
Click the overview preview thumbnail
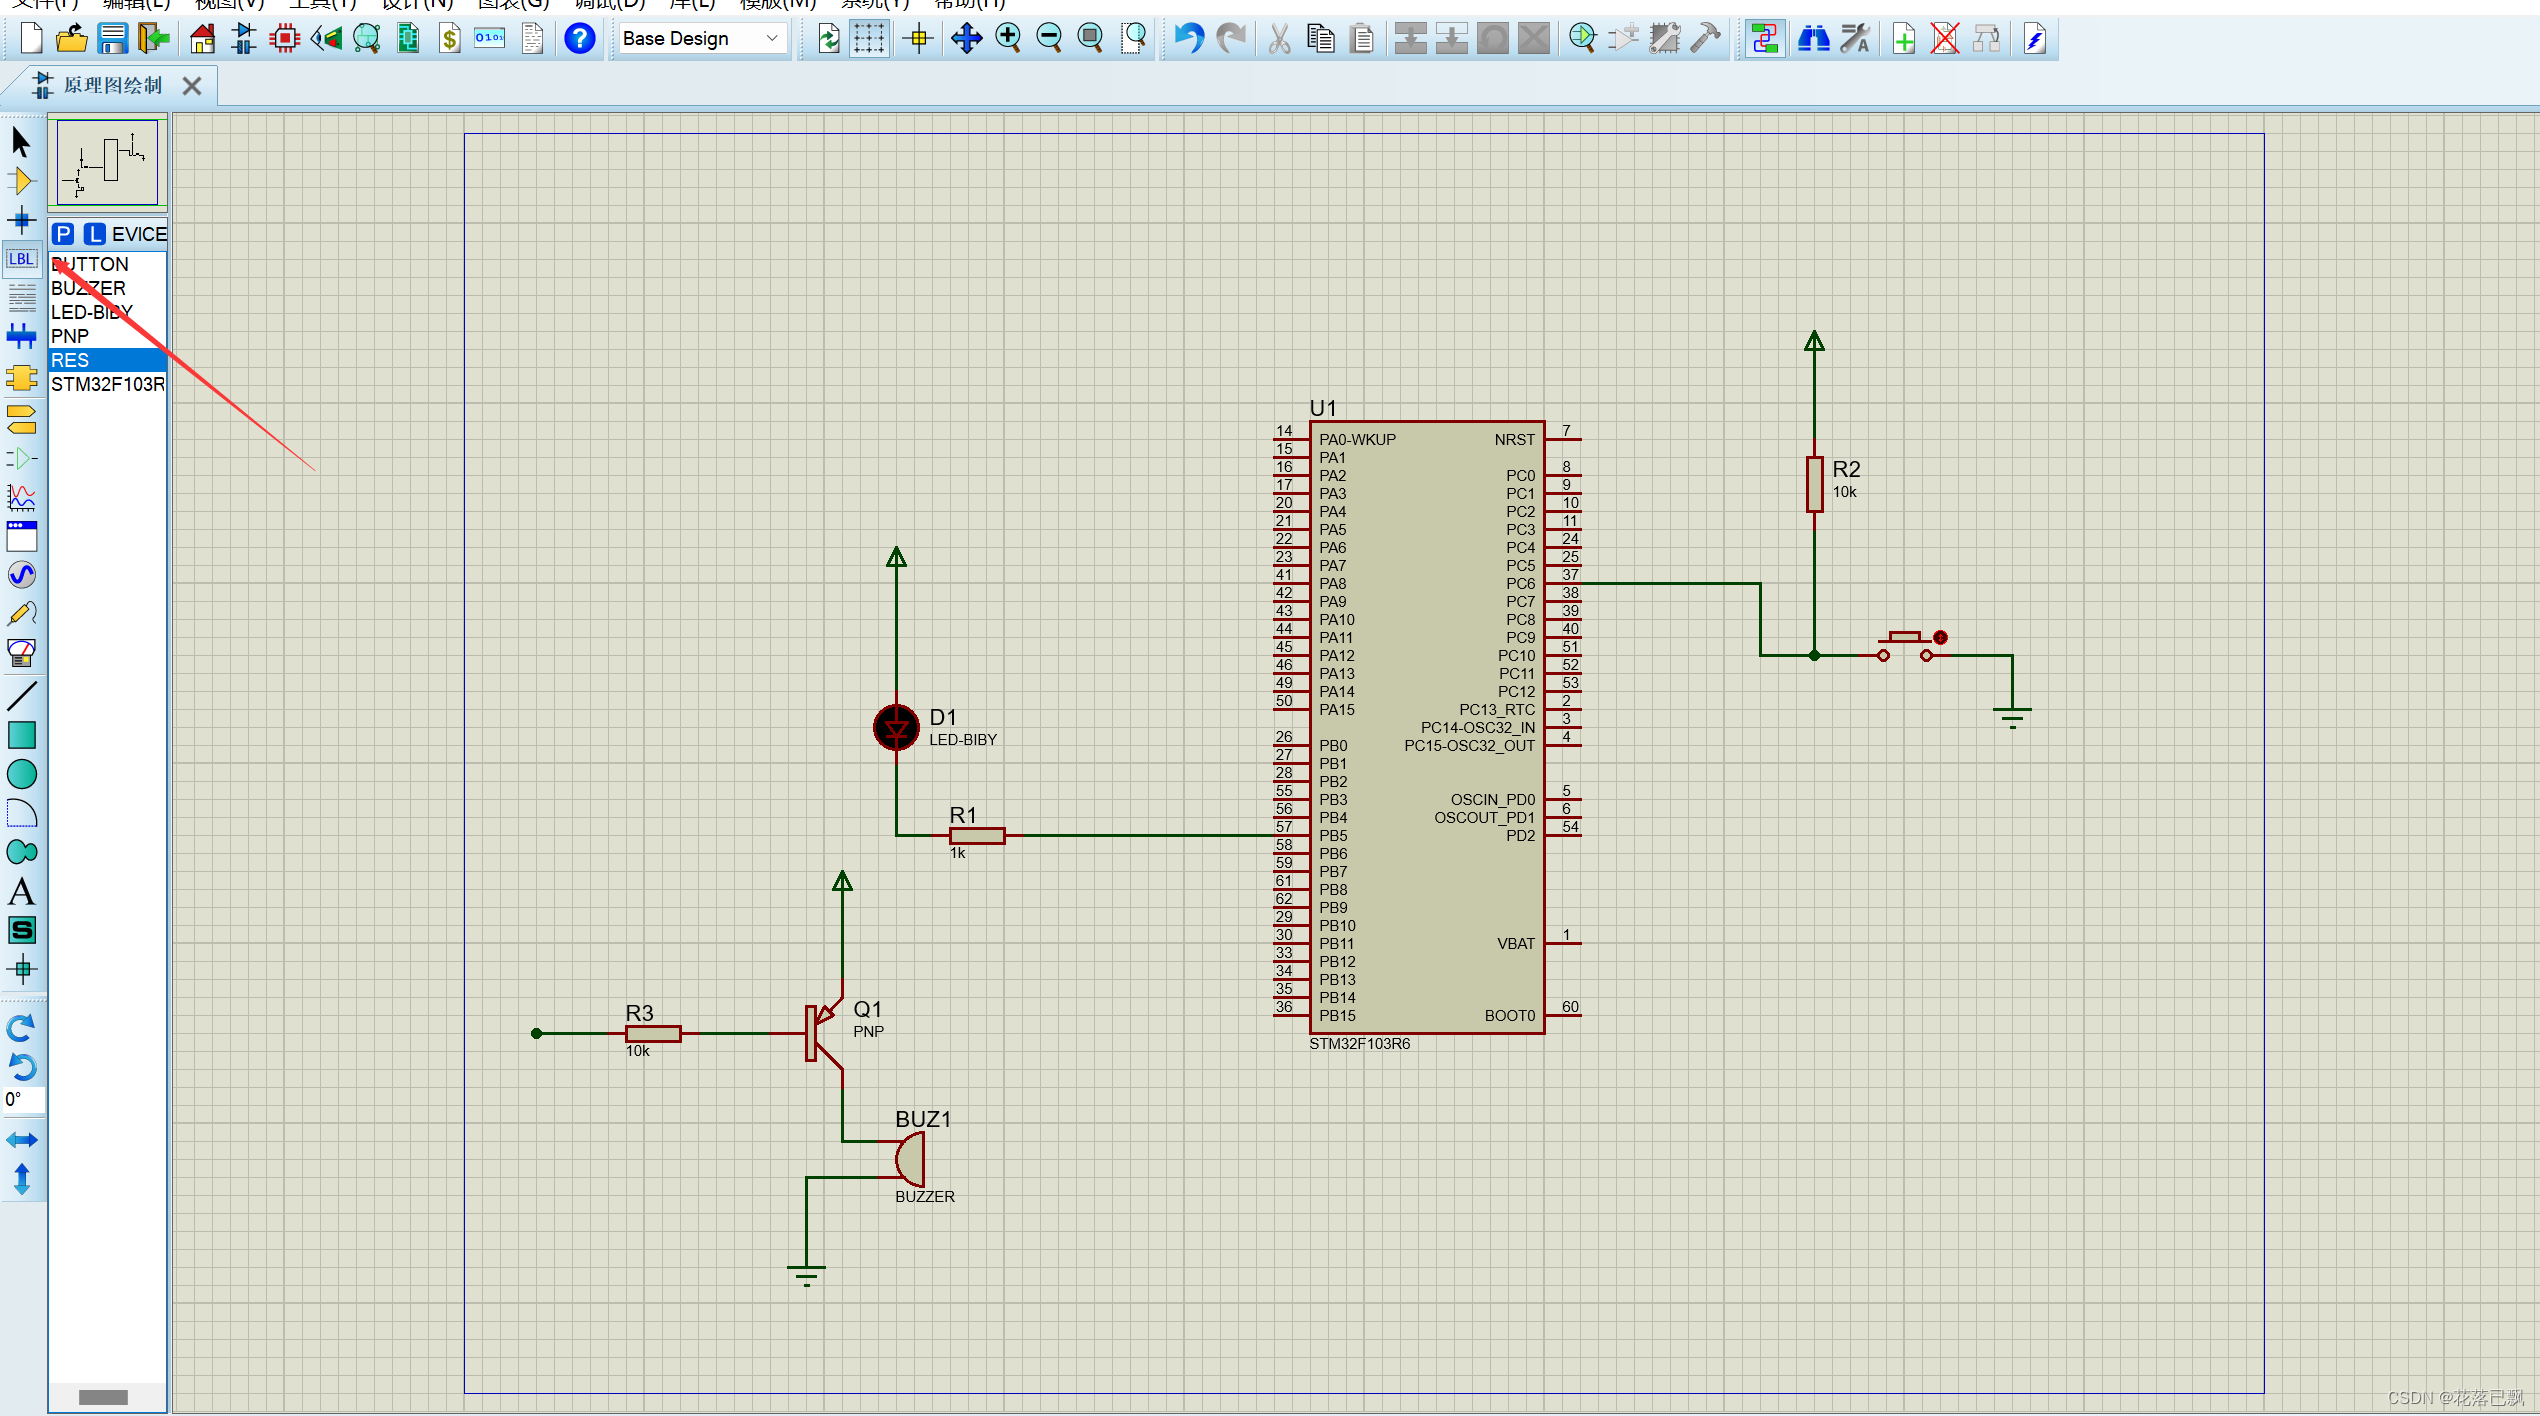click(107, 162)
